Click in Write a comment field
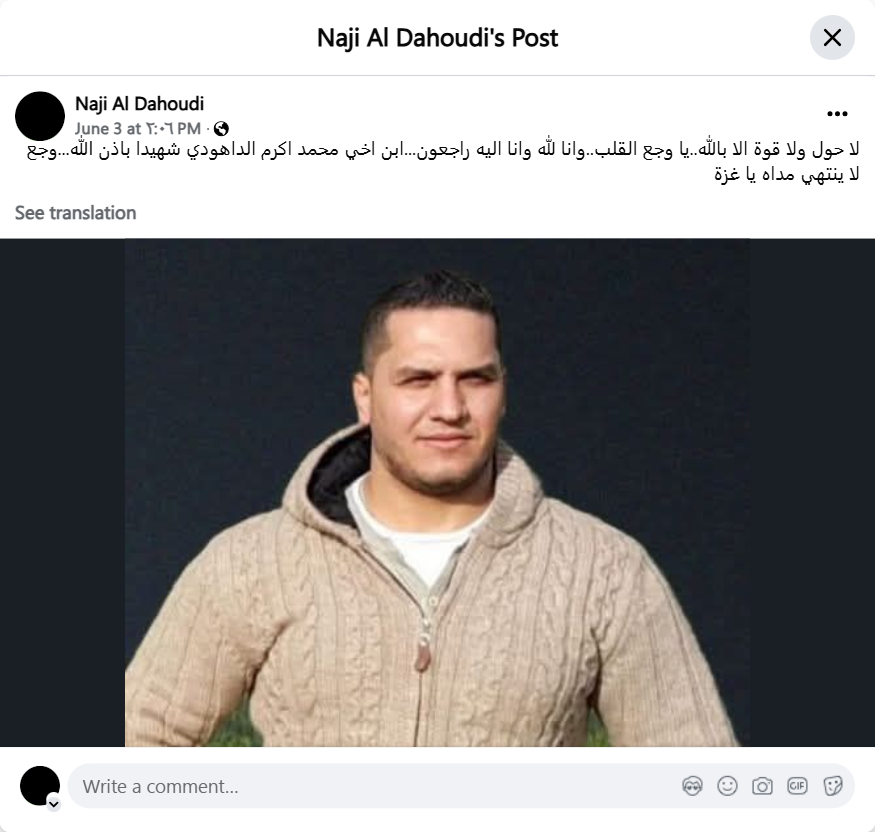Viewport: 875px width, 832px height. click(379, 786)
